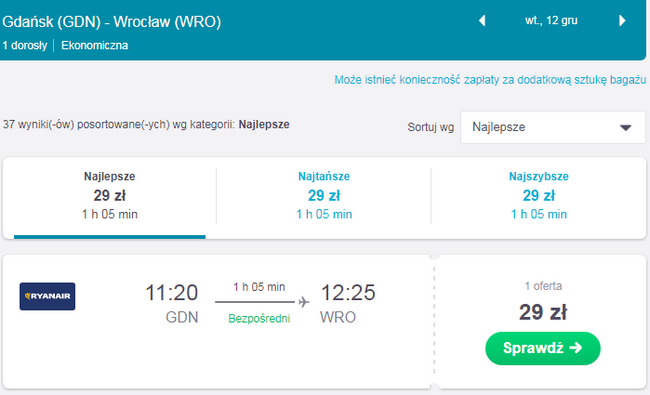Go to next day with right arrow

[x=622, y=21]
